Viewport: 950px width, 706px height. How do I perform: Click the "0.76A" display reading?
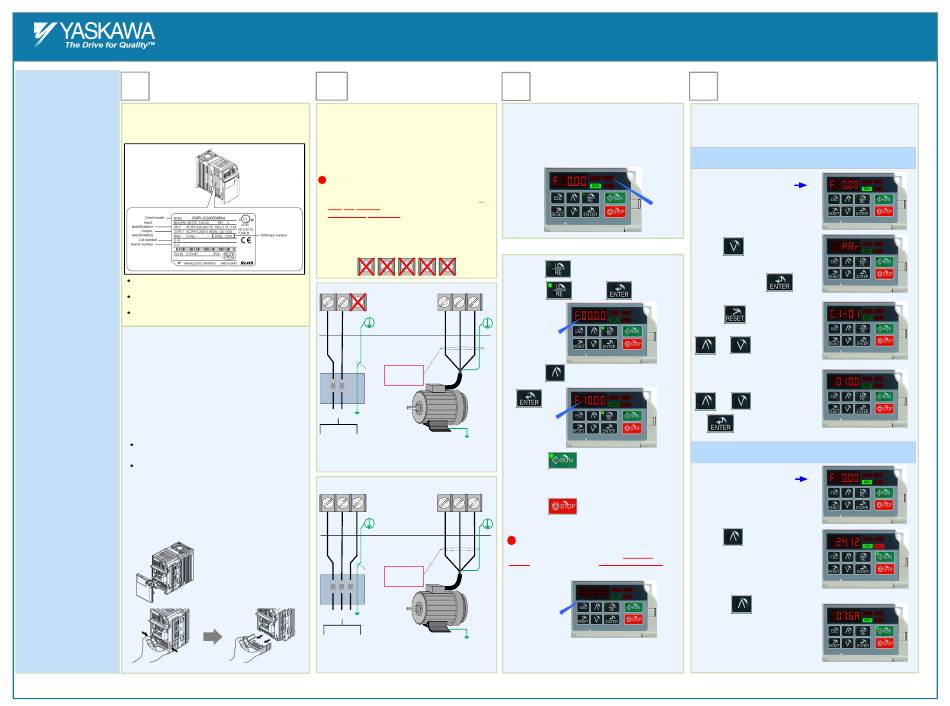[847, 616]
